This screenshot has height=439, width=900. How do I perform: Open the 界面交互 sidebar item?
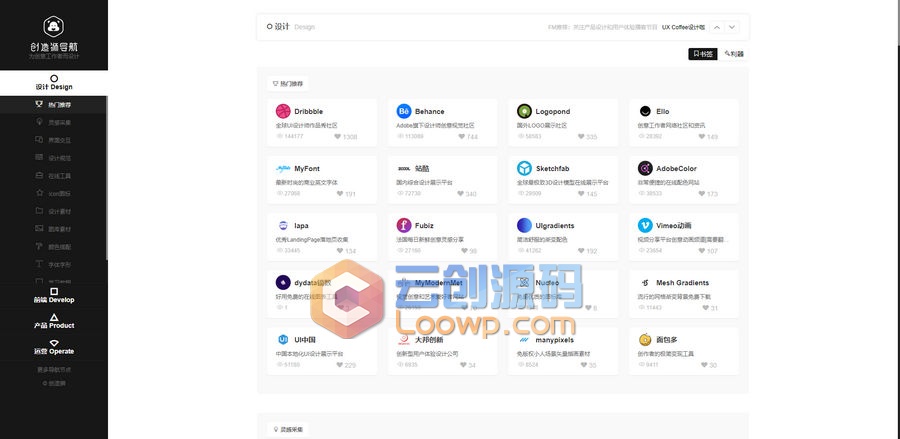pyautogui.click(x=53, y=140)
